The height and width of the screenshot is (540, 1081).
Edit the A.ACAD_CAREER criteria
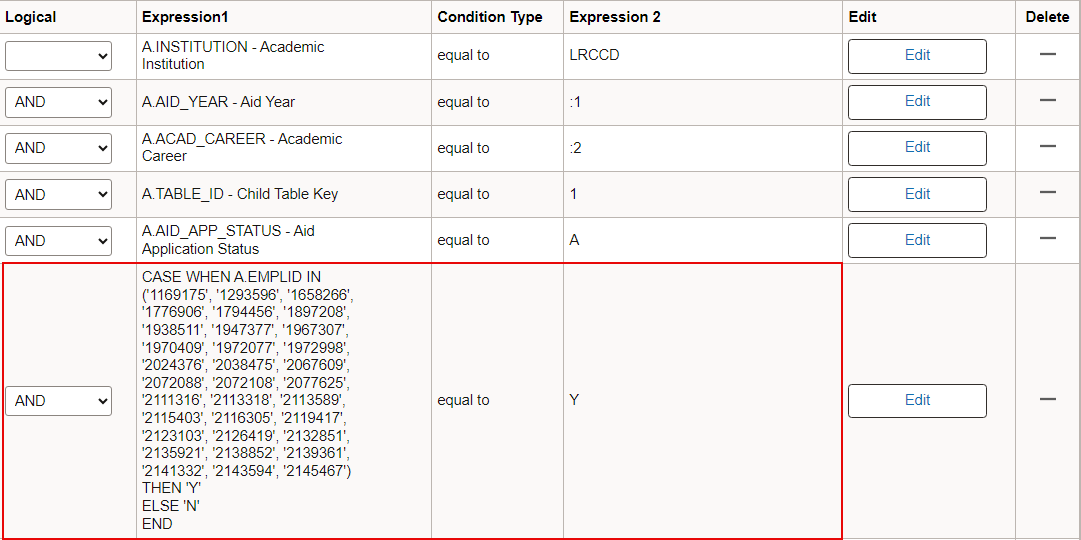point(917,148)
